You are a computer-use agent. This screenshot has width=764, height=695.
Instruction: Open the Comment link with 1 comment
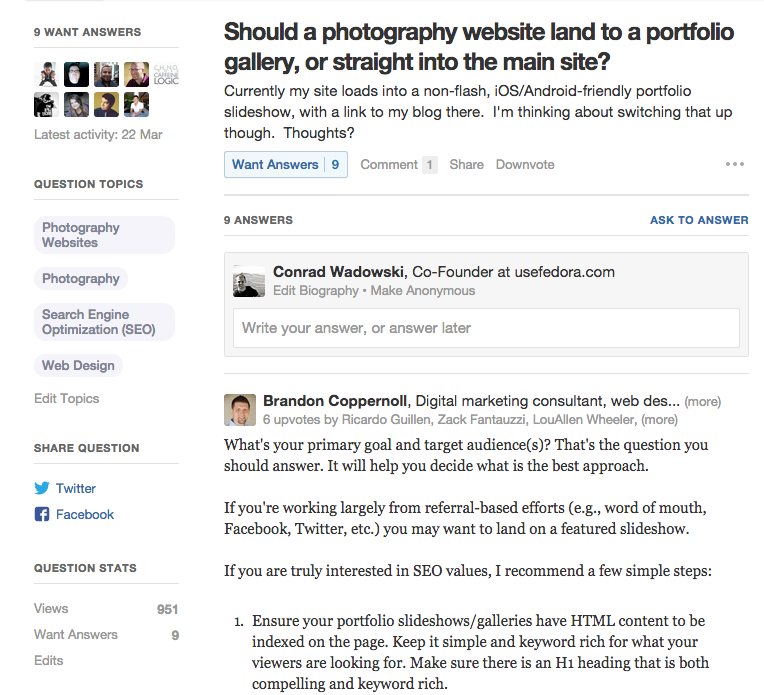[x=398, y=165]
